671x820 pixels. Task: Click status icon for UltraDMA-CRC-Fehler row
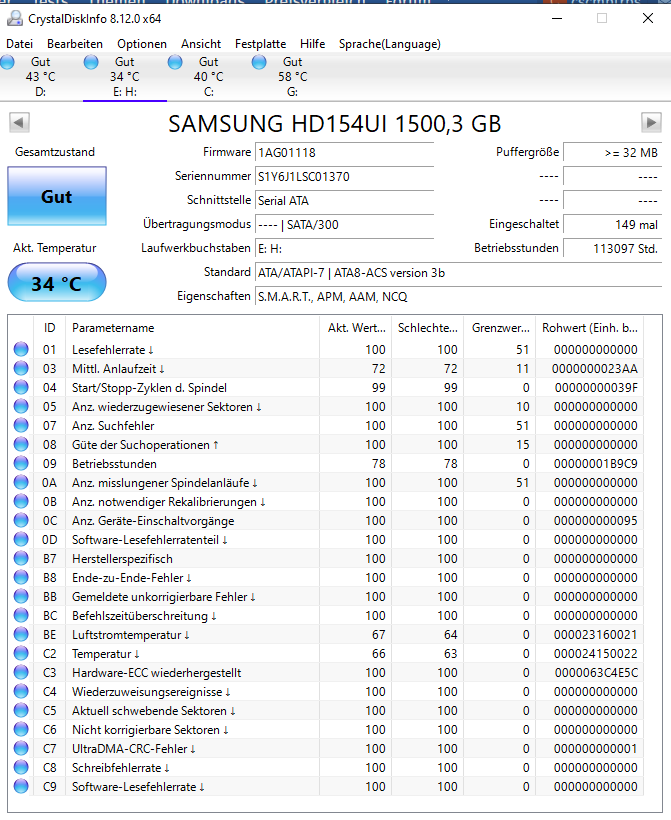pos(21,748)
